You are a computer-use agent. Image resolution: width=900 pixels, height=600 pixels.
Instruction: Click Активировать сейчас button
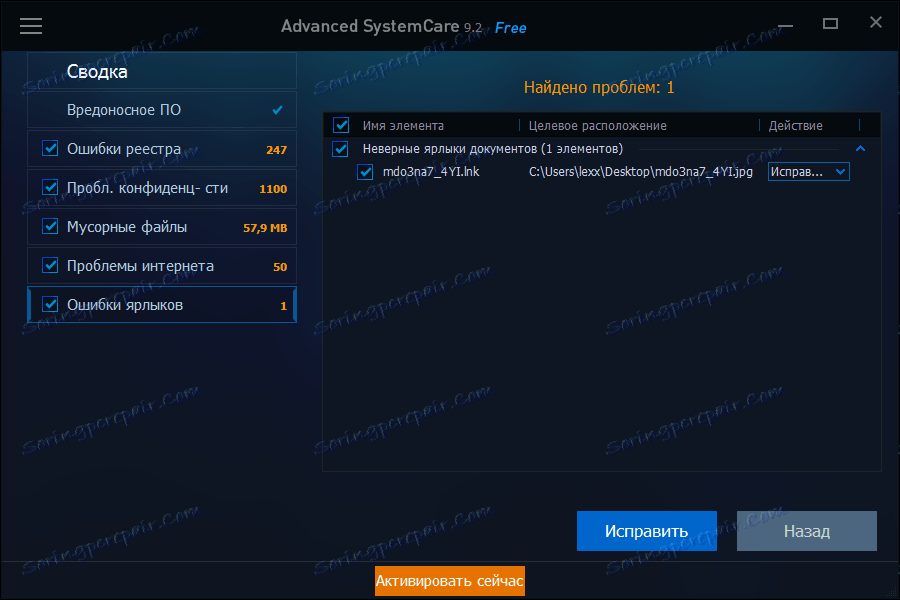pos(449,581)
